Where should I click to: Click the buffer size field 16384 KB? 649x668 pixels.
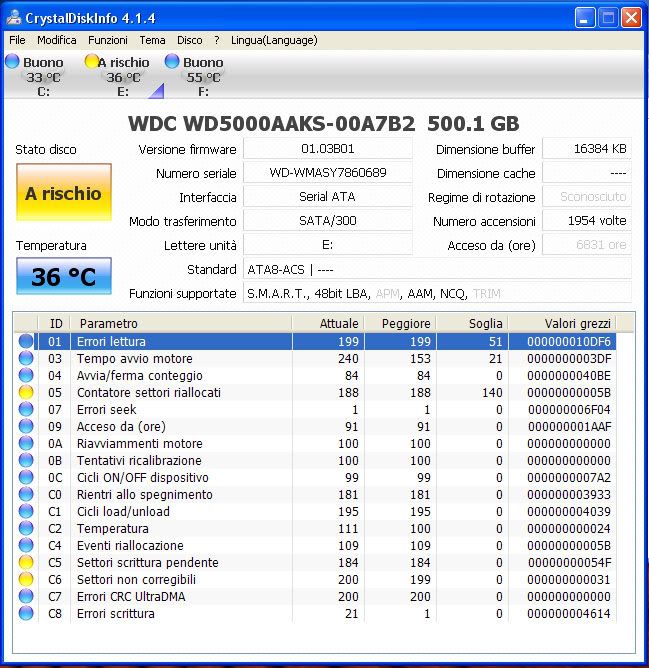point(587,149)
